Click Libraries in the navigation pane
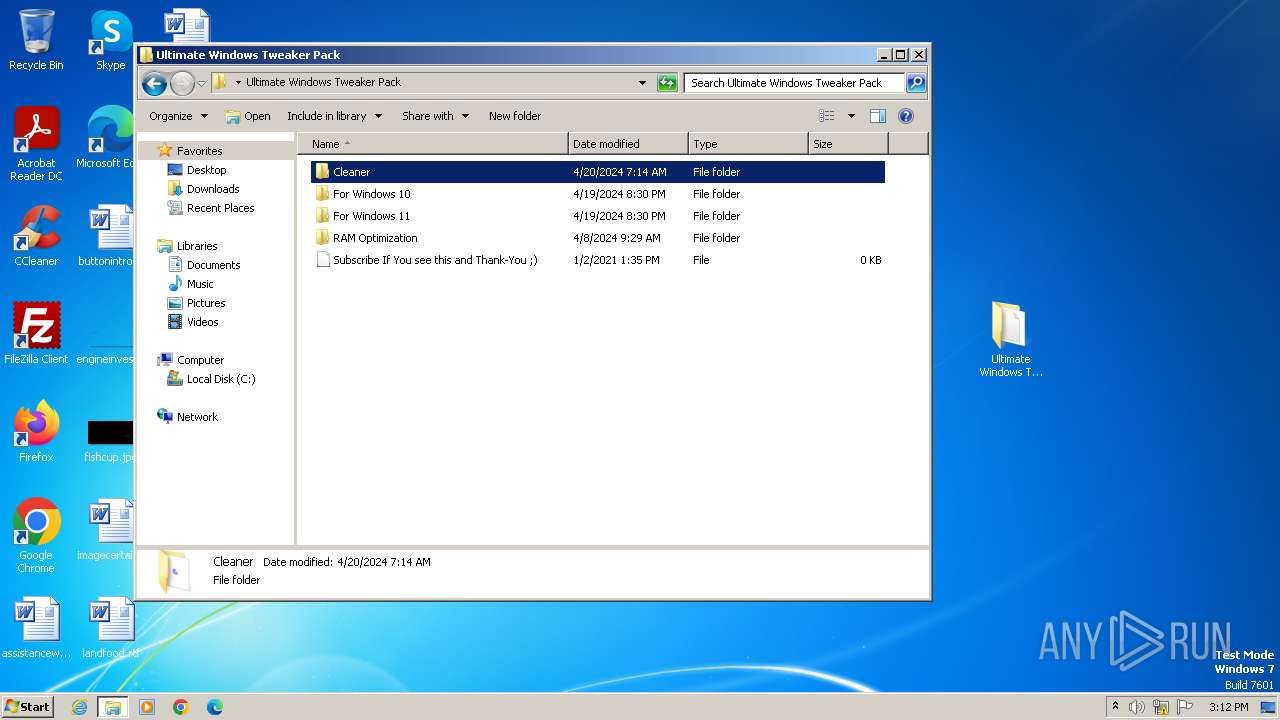Viewport: 1280px width, 720px height. [197, 246]
